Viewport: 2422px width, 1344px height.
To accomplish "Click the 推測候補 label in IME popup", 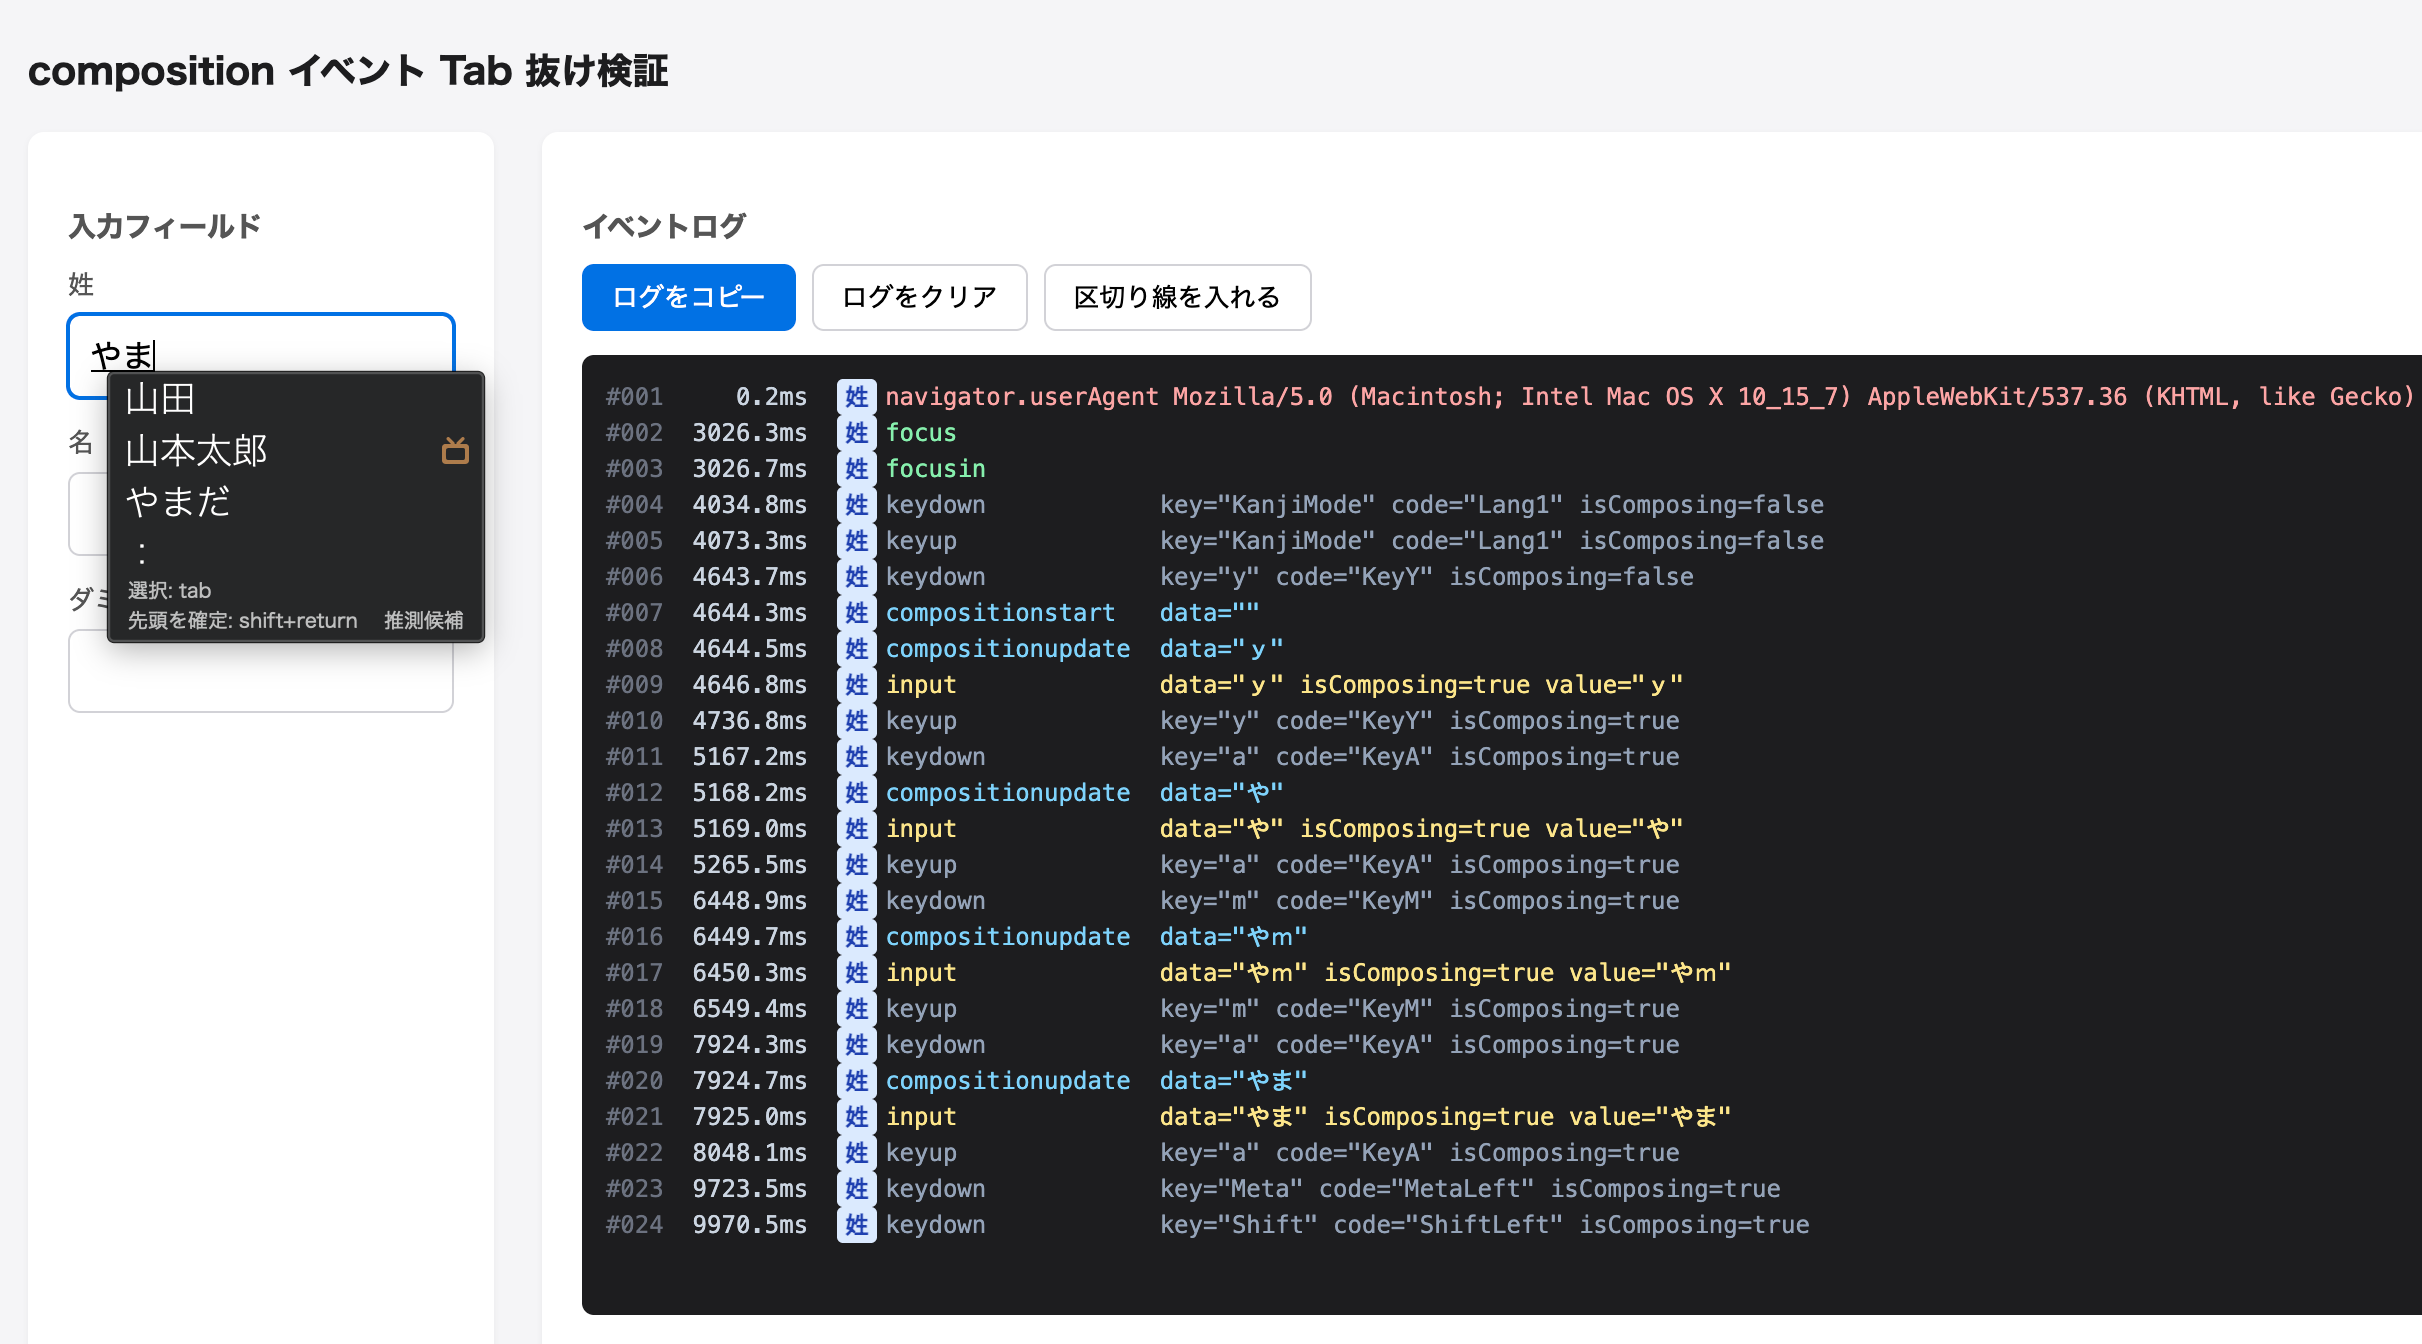I will [x=424, y=620].
